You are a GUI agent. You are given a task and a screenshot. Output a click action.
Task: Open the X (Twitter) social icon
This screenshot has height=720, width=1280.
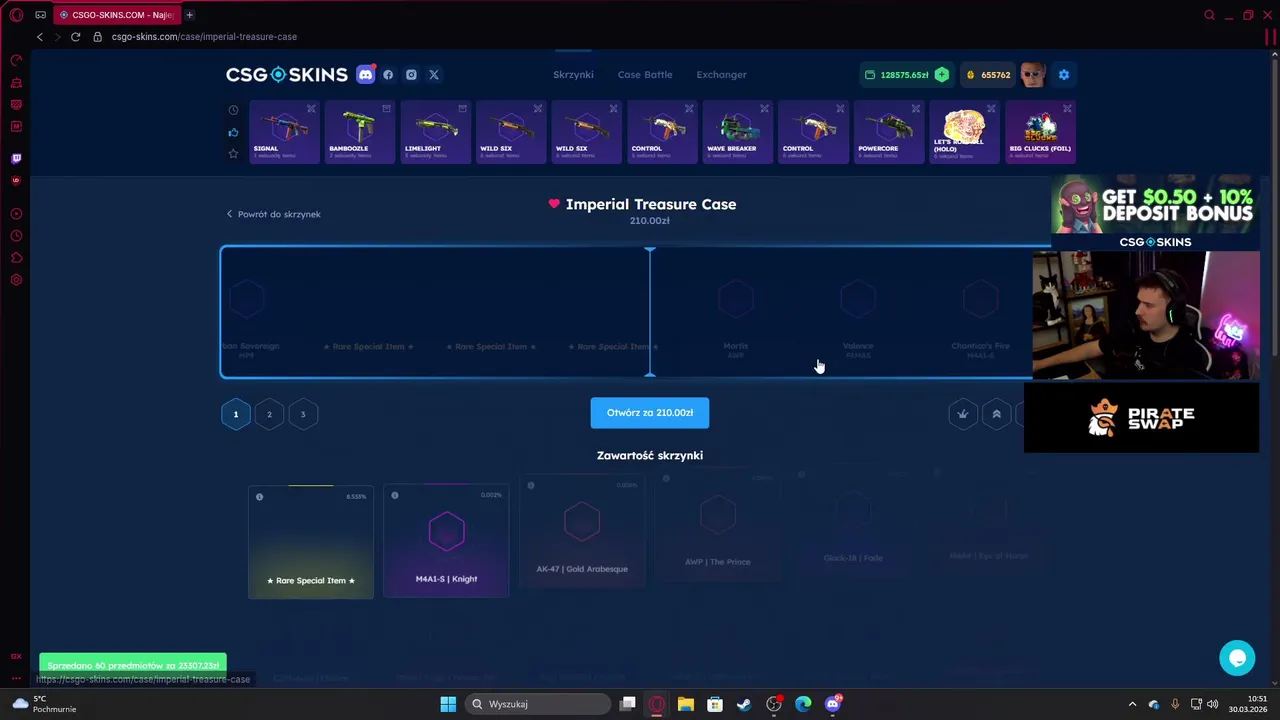tap(434, 75)
